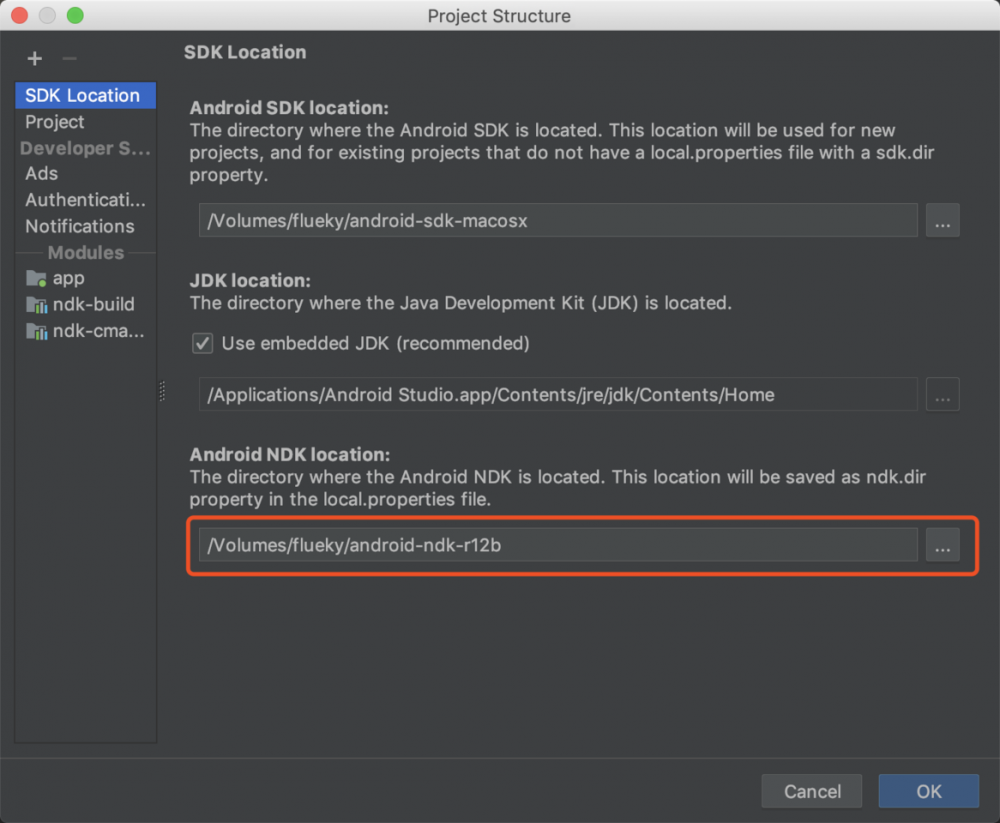The width and height of the screenshot is (1000, 823).
Task: Click the sidebar splitter drag handle
Action: (162, 391)
